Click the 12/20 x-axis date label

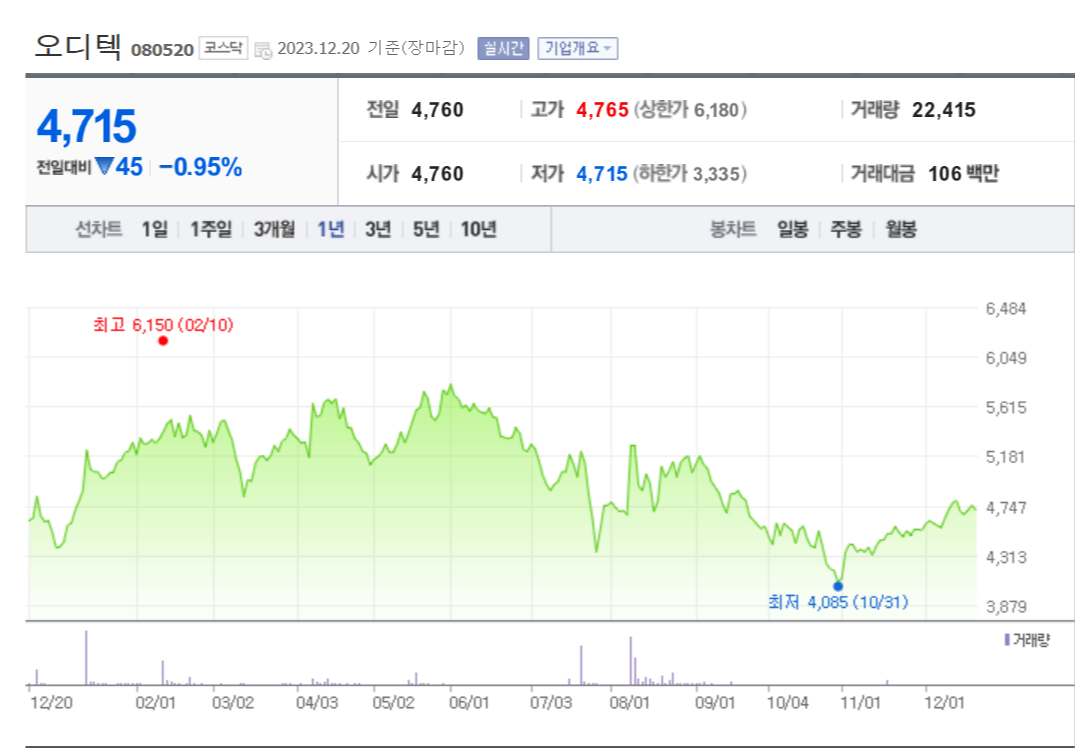click(51, 703)
